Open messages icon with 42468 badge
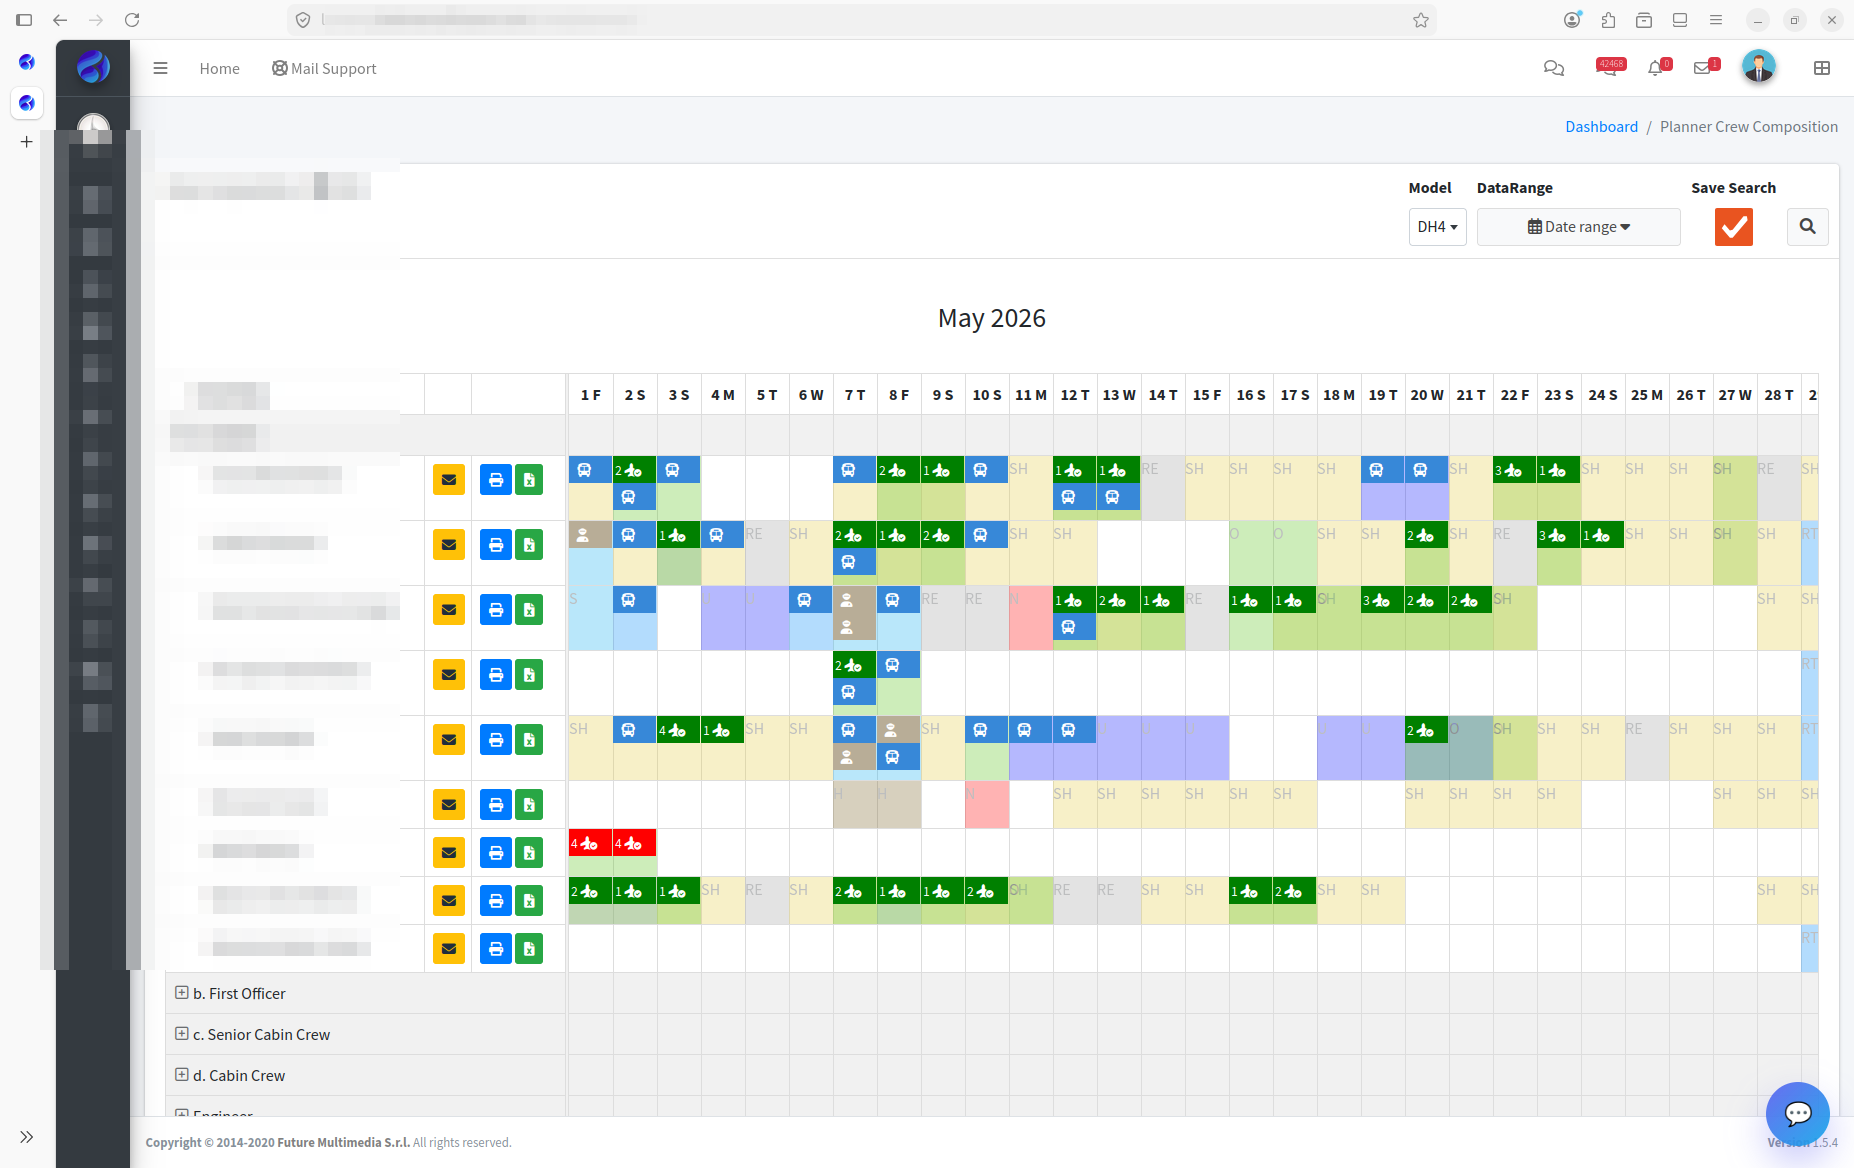Image resolution: width=1854 pixels, height=1168 pixels. [1609, 67]
